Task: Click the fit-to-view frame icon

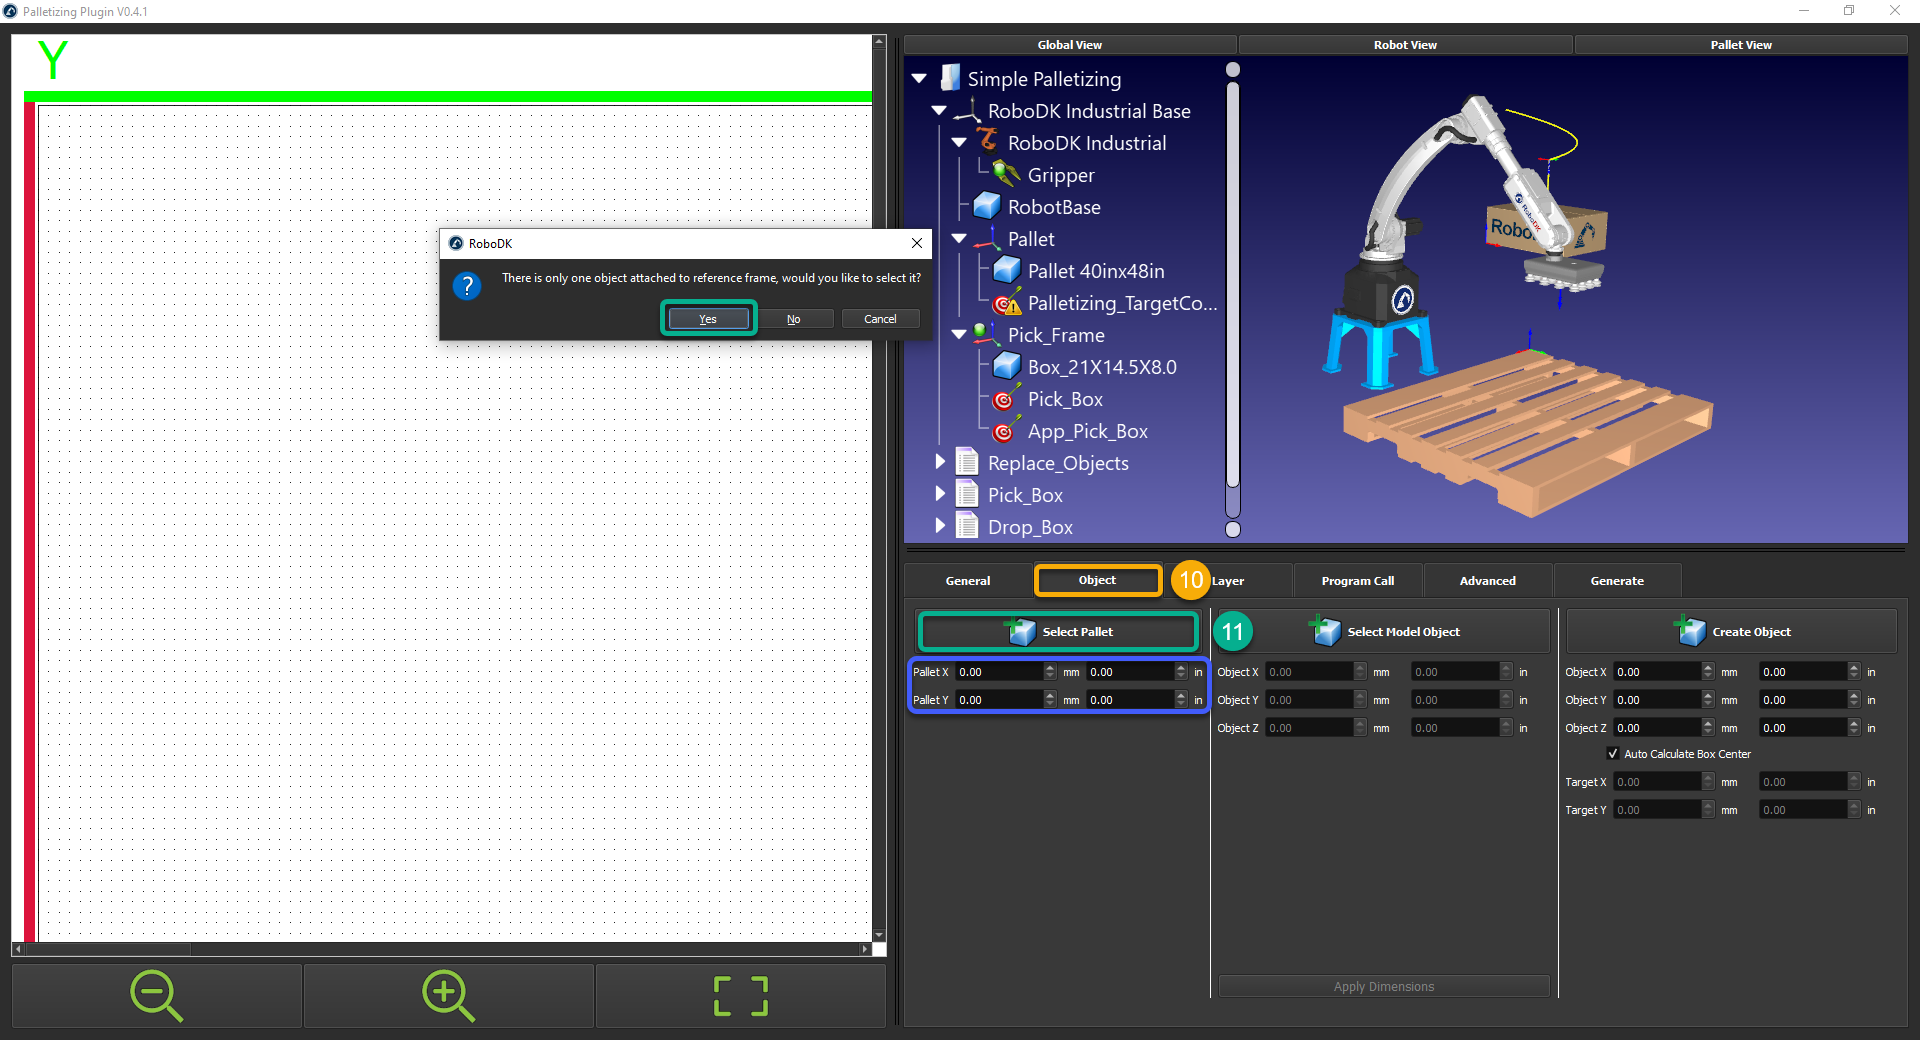Action: [739, 995]
